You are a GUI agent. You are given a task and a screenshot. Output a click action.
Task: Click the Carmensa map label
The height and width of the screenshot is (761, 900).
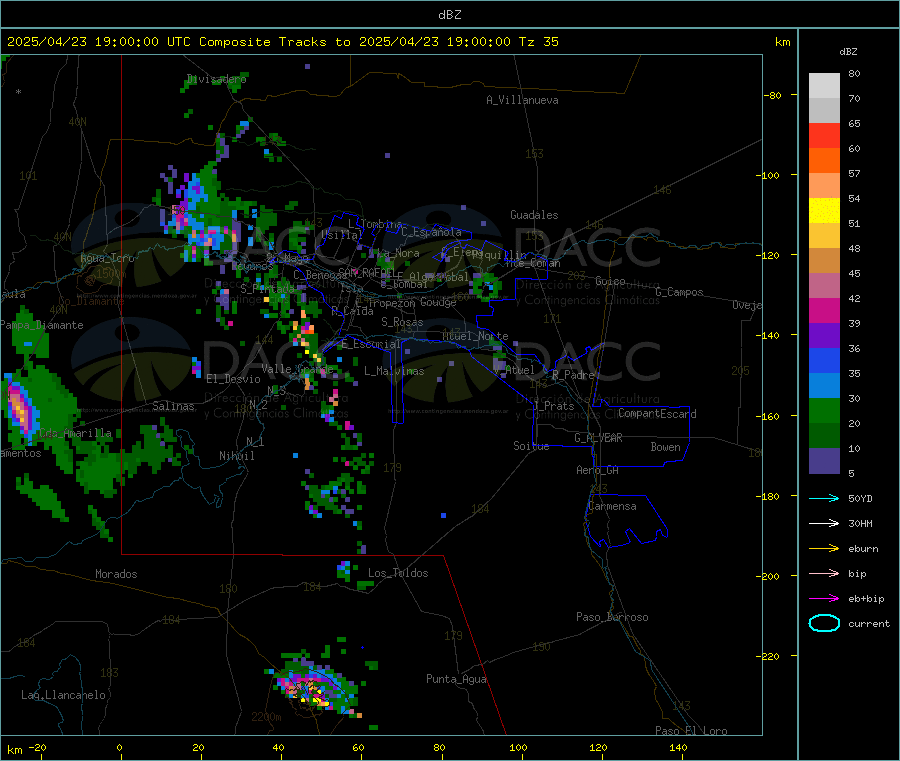tap(612, 506)
